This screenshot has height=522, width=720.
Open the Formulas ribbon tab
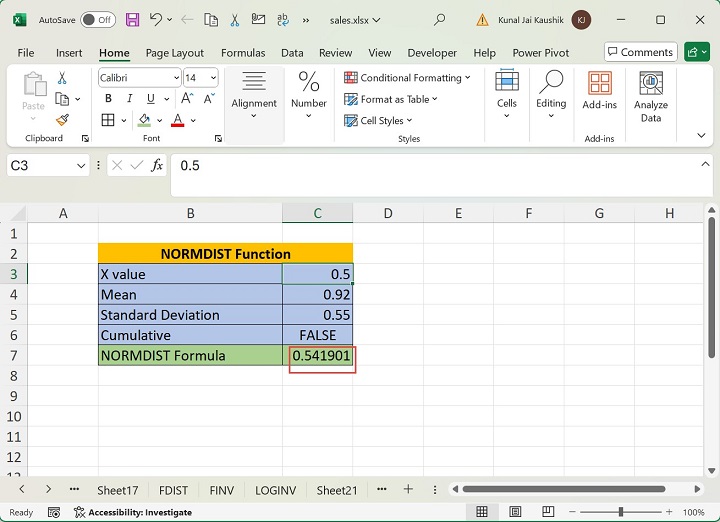point(243,53)
